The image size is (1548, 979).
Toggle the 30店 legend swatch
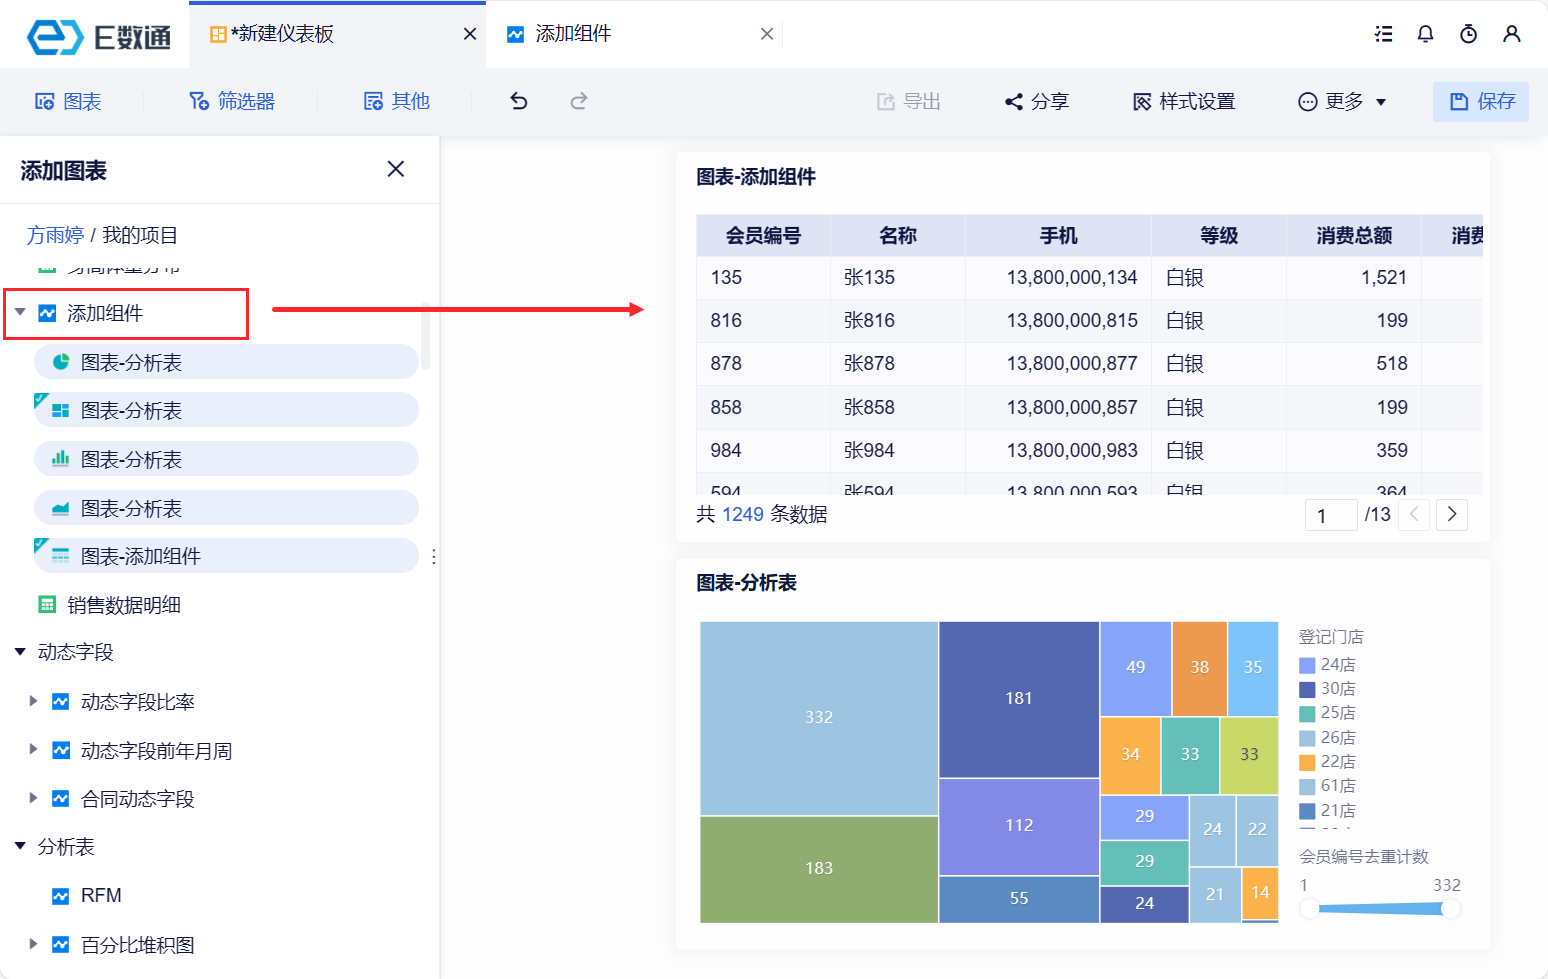pos(1307,689)
